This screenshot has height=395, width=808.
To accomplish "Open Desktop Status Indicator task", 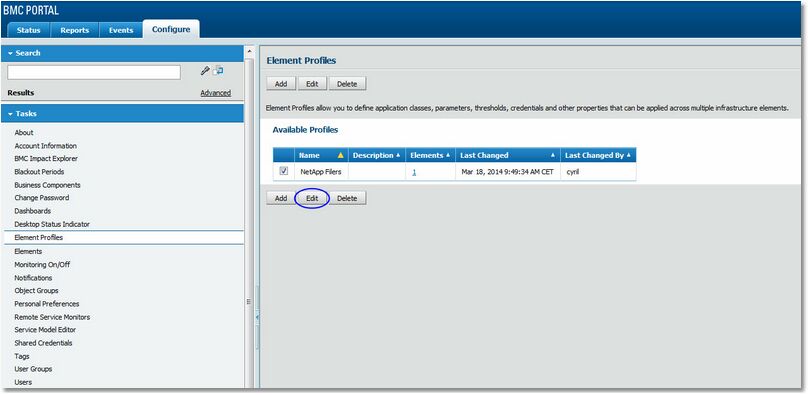I will tap(52, 225).
